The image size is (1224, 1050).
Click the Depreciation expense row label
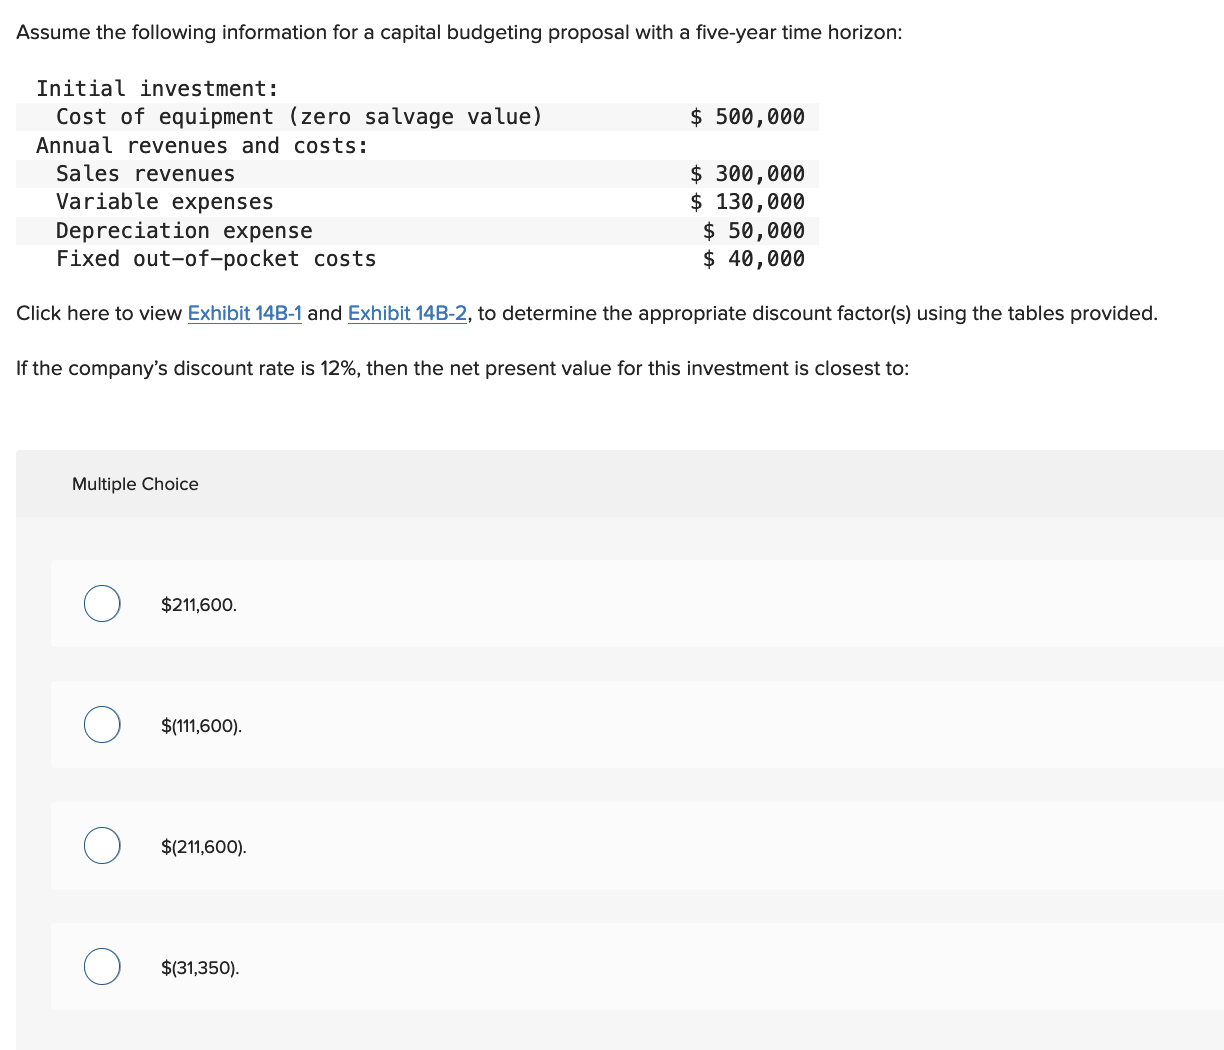(x=184, y=231)
